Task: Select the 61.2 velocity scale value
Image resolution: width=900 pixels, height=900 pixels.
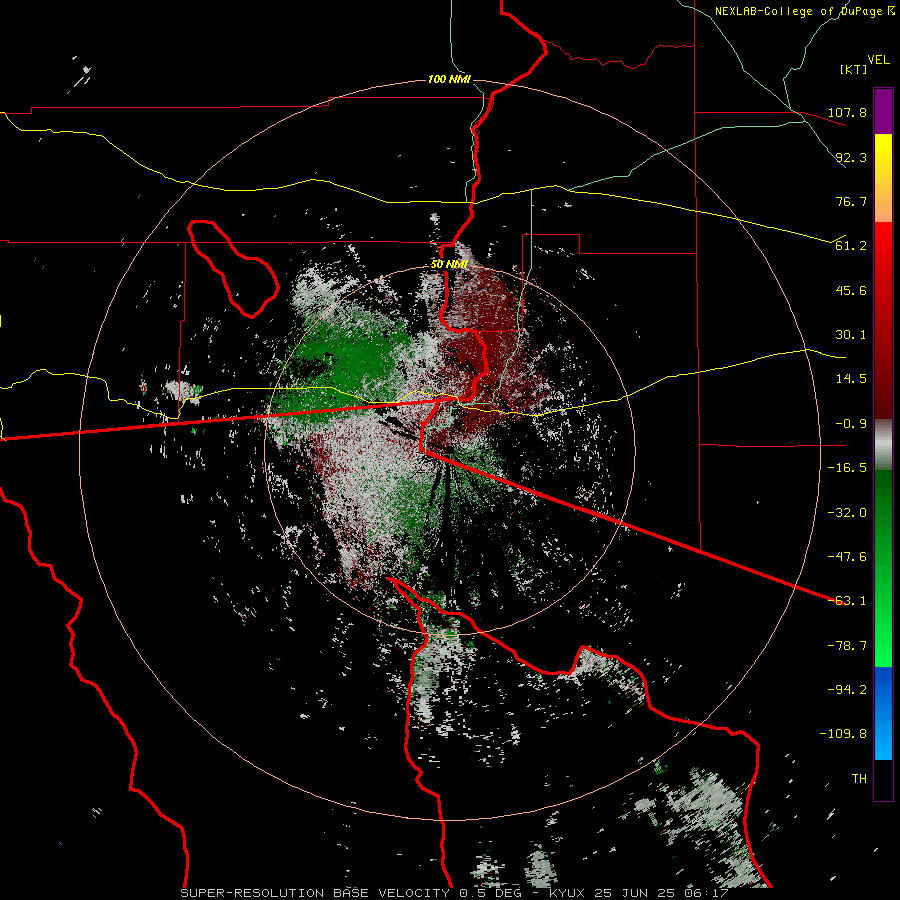Action: [x=851, y=246]
